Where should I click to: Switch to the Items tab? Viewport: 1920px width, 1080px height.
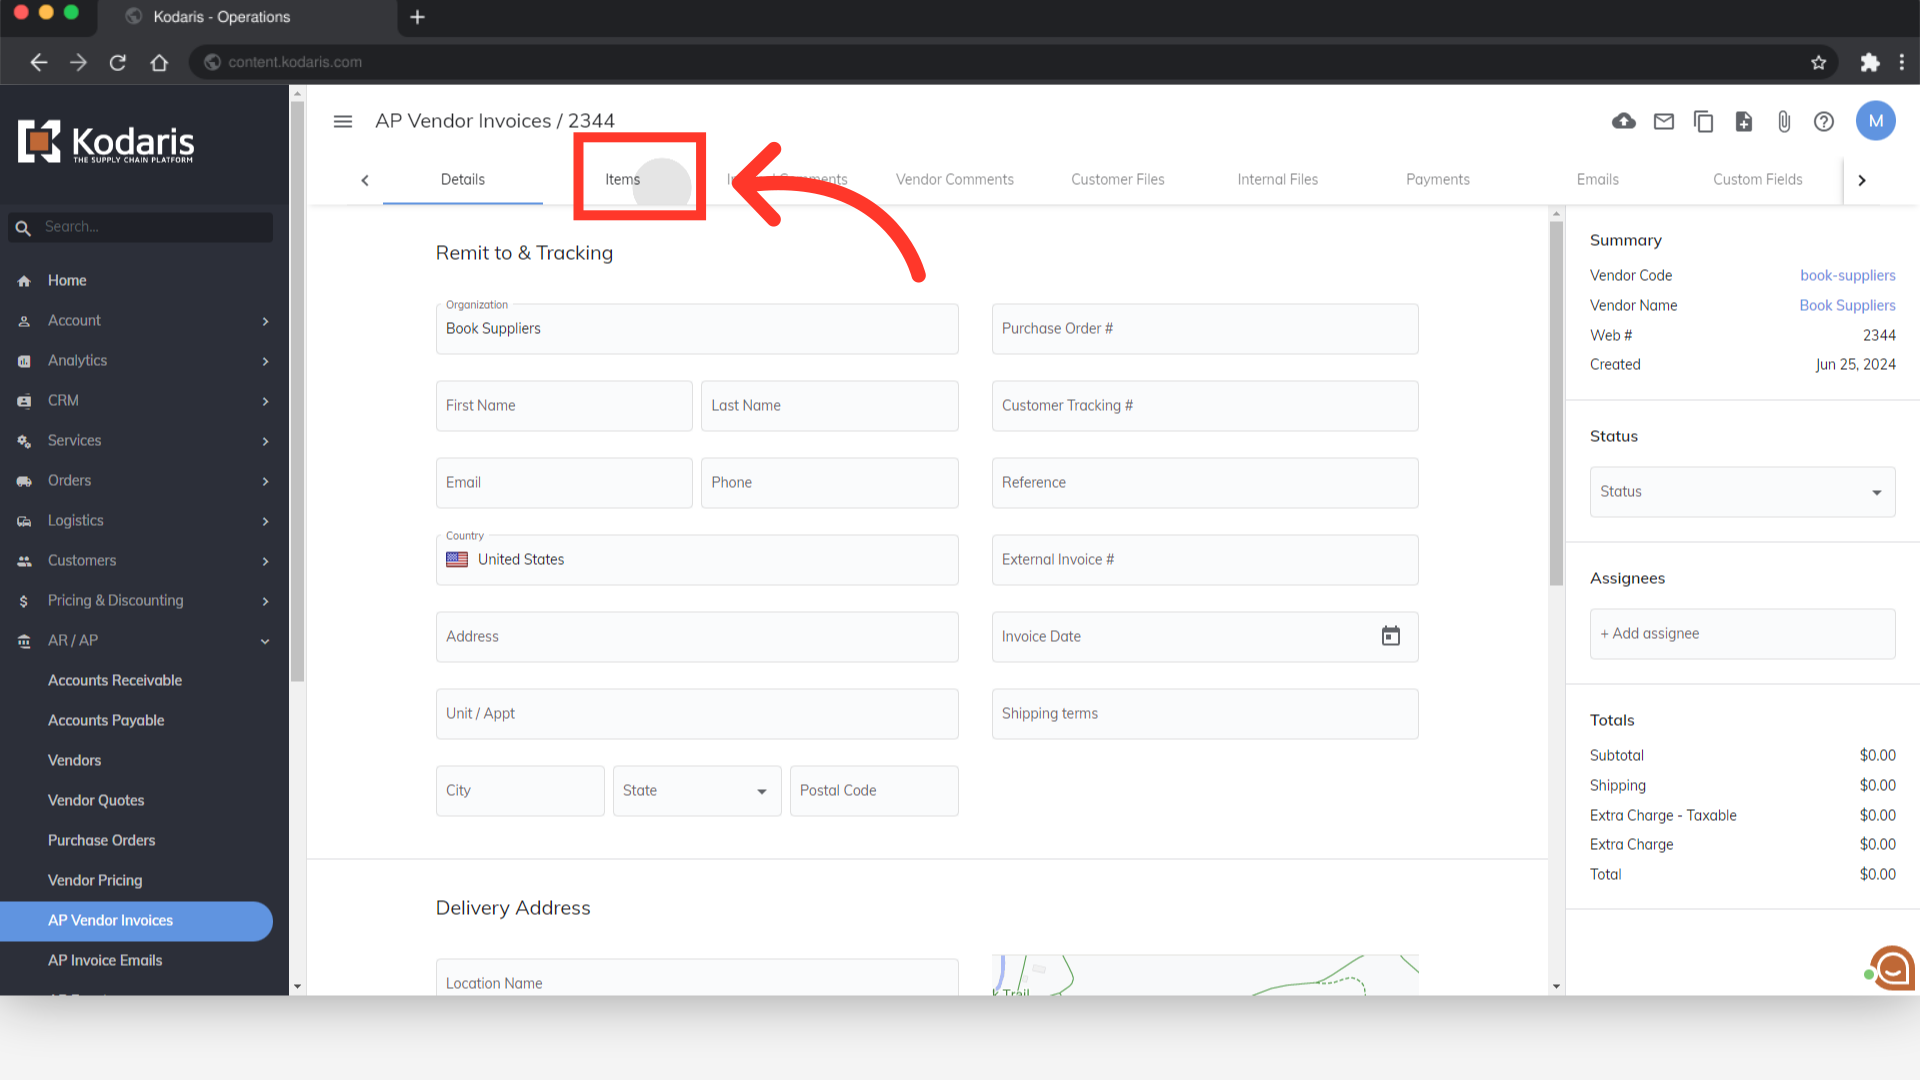(x=622, y=180)
